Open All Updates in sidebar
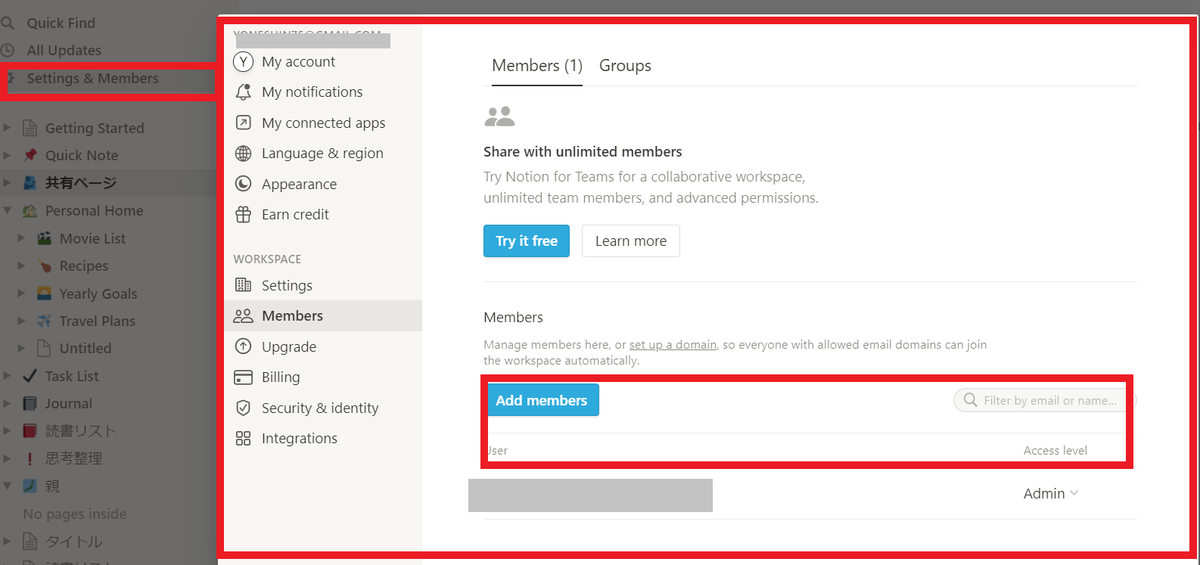The image size is (1200, 565). (64, 50)
